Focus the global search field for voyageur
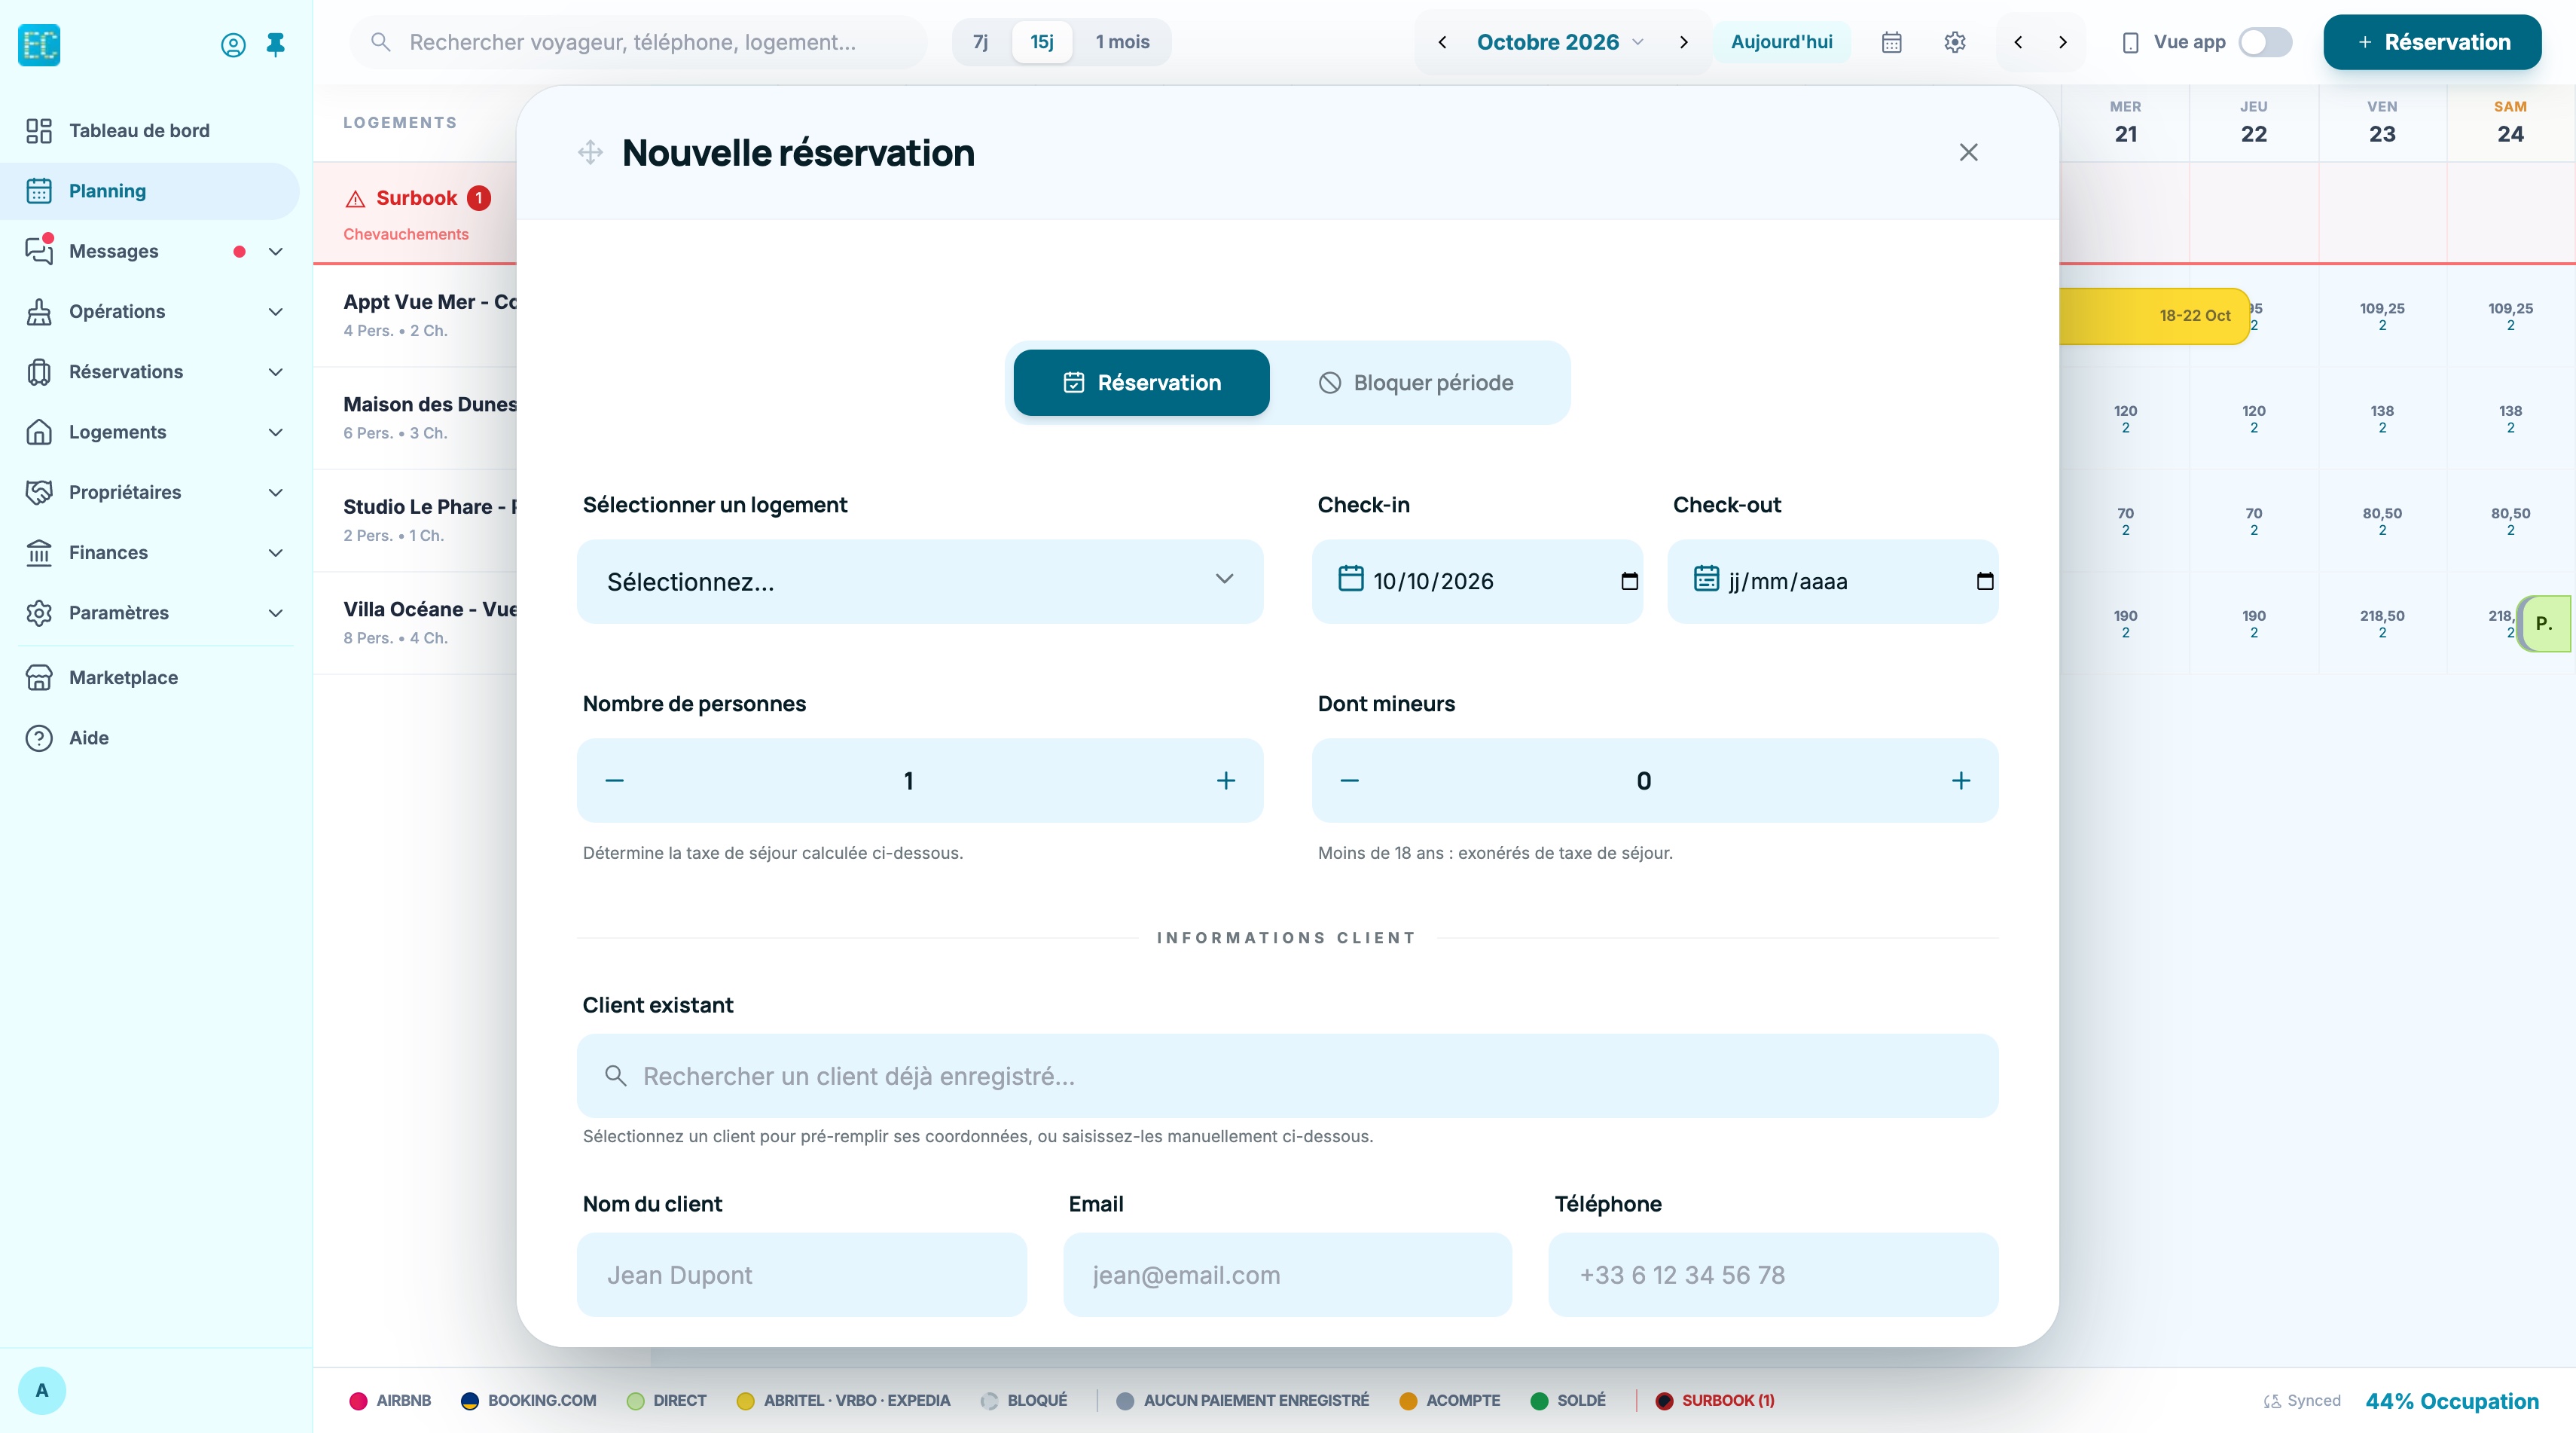 (x=638, y=42)
